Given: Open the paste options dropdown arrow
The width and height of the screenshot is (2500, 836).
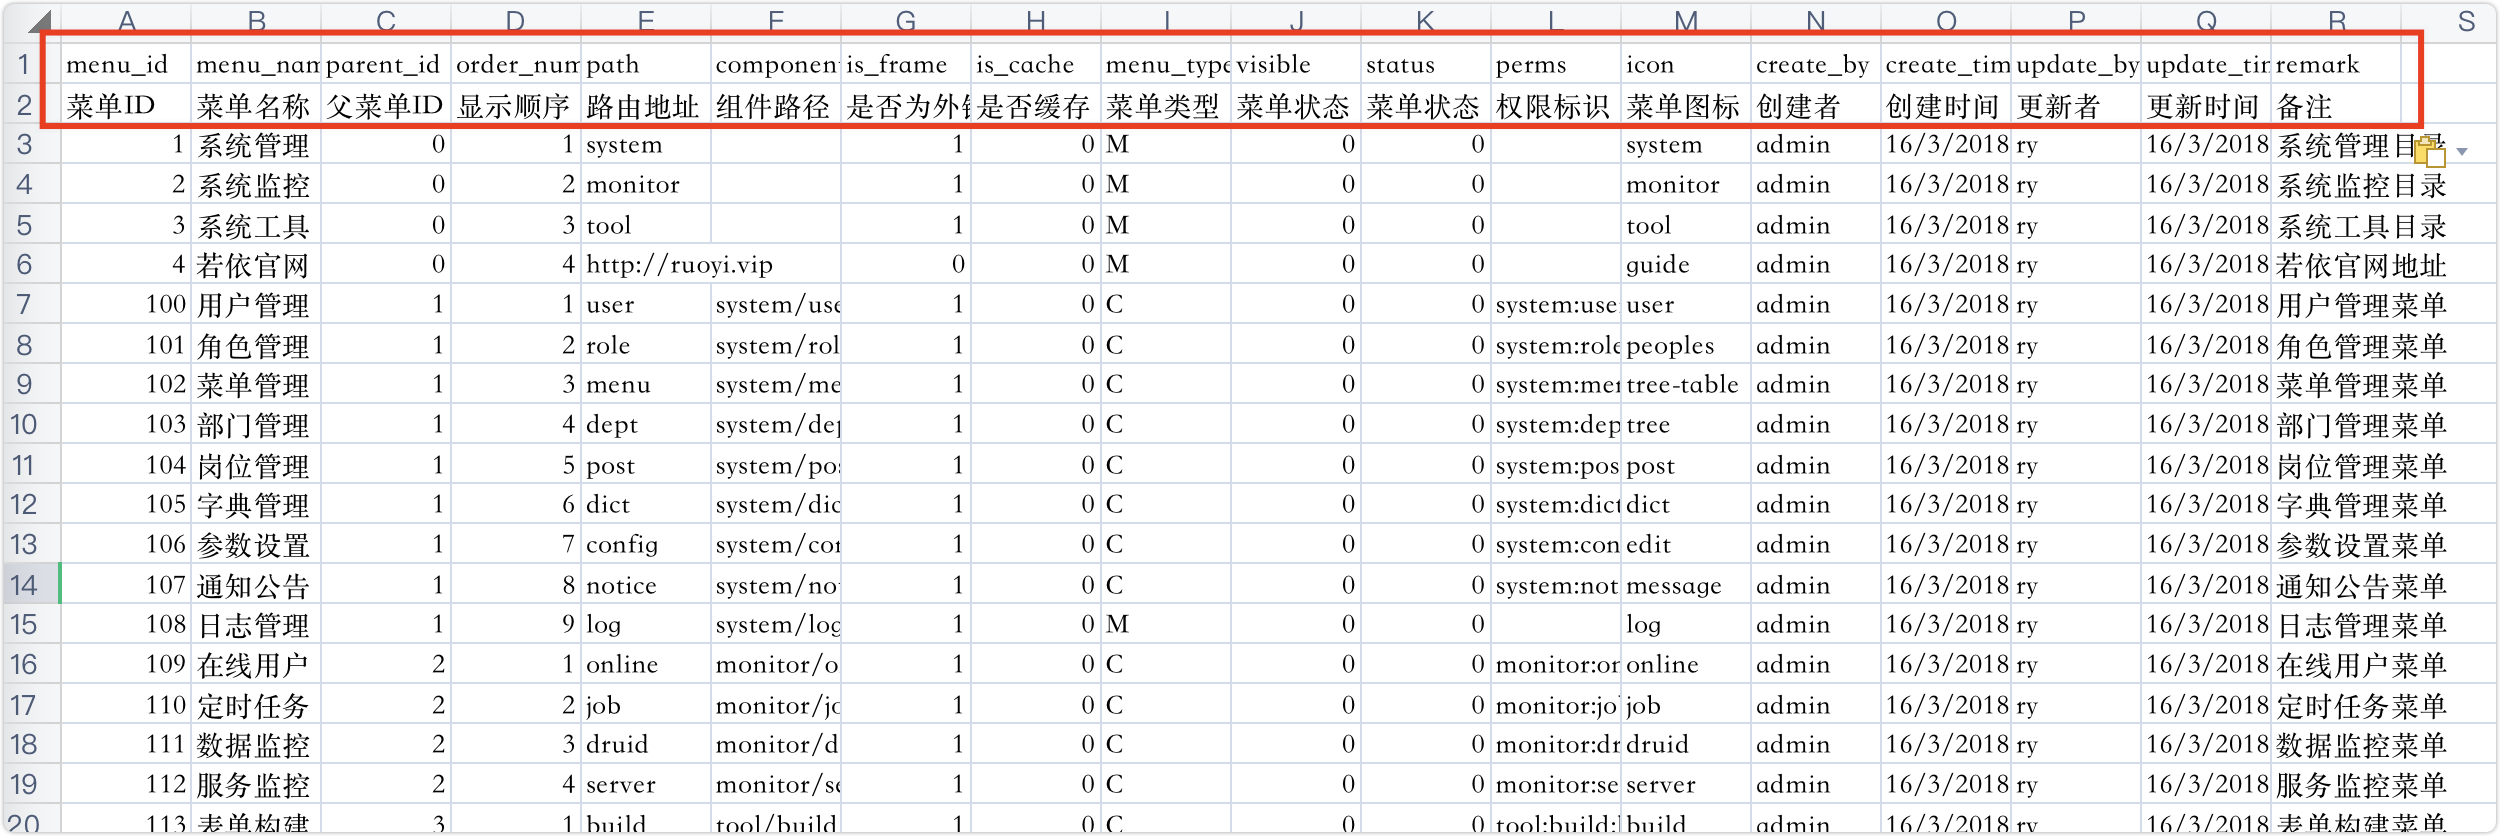Looking at the screenshot, I should click(x=2462, y=152).
